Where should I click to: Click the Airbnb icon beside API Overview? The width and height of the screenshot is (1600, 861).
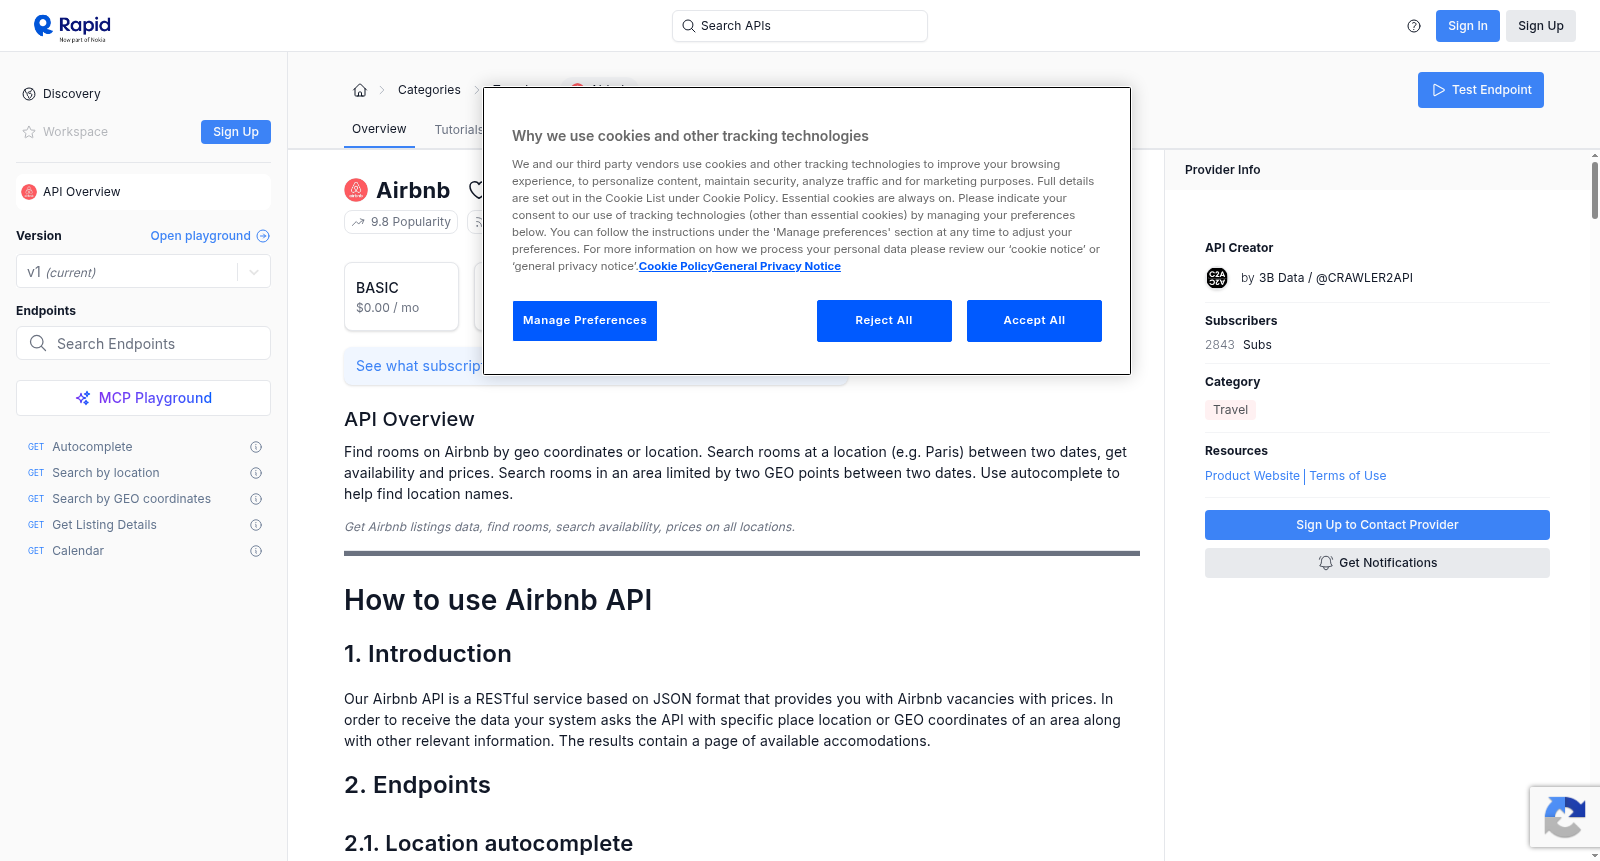[x=29, y=192]
